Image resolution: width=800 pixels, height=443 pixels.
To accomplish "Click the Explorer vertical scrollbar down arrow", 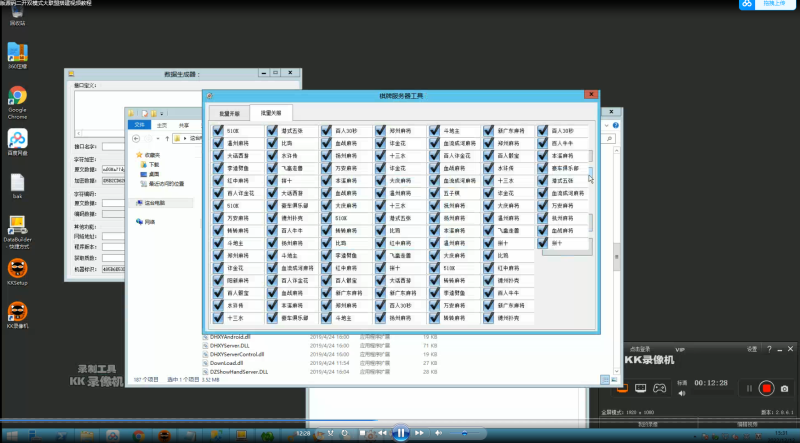I will [x=616, y=372].
